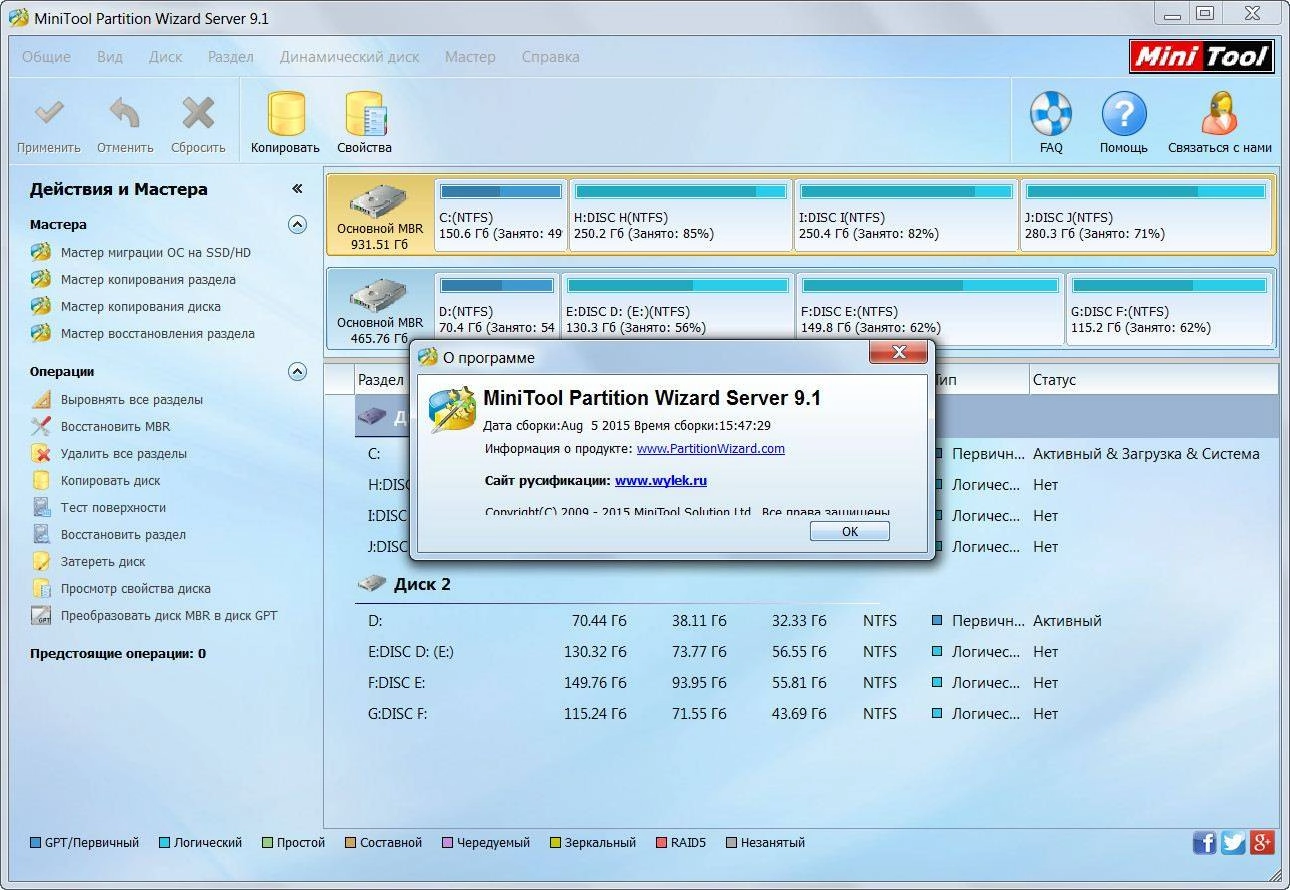Click the icon beside Мастер миграции ОС на SSD/HD
This screenshot has height=890, width=1290.
click(x=41, y=252)
